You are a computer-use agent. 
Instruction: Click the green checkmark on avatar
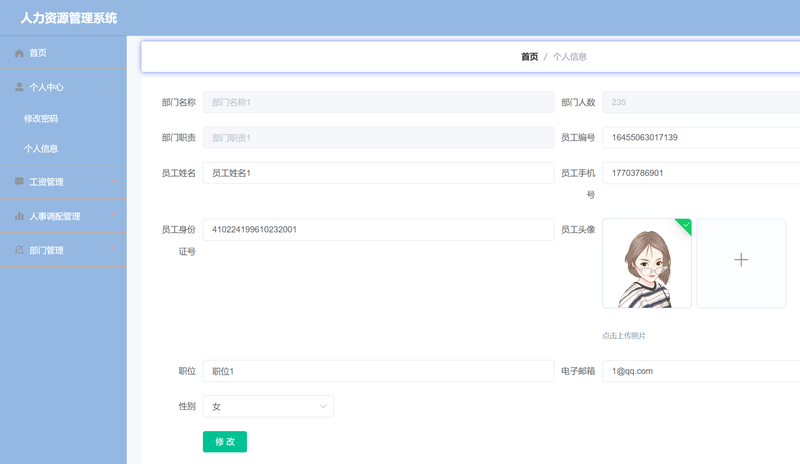click(x=686, y=225)
